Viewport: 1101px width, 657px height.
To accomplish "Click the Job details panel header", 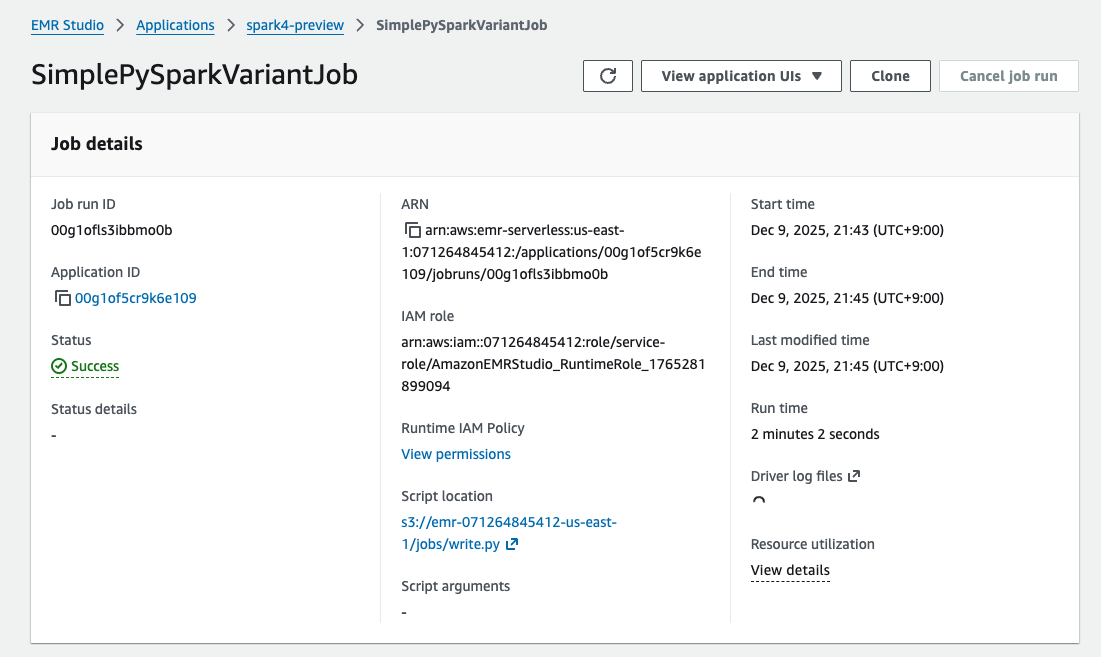I will [x=97, y=144].
